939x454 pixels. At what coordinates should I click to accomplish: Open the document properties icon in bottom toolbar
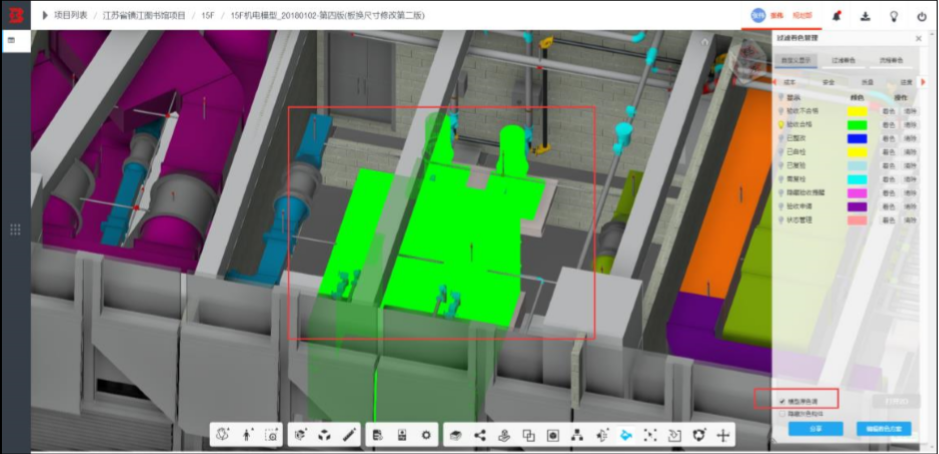click(378, 435)
